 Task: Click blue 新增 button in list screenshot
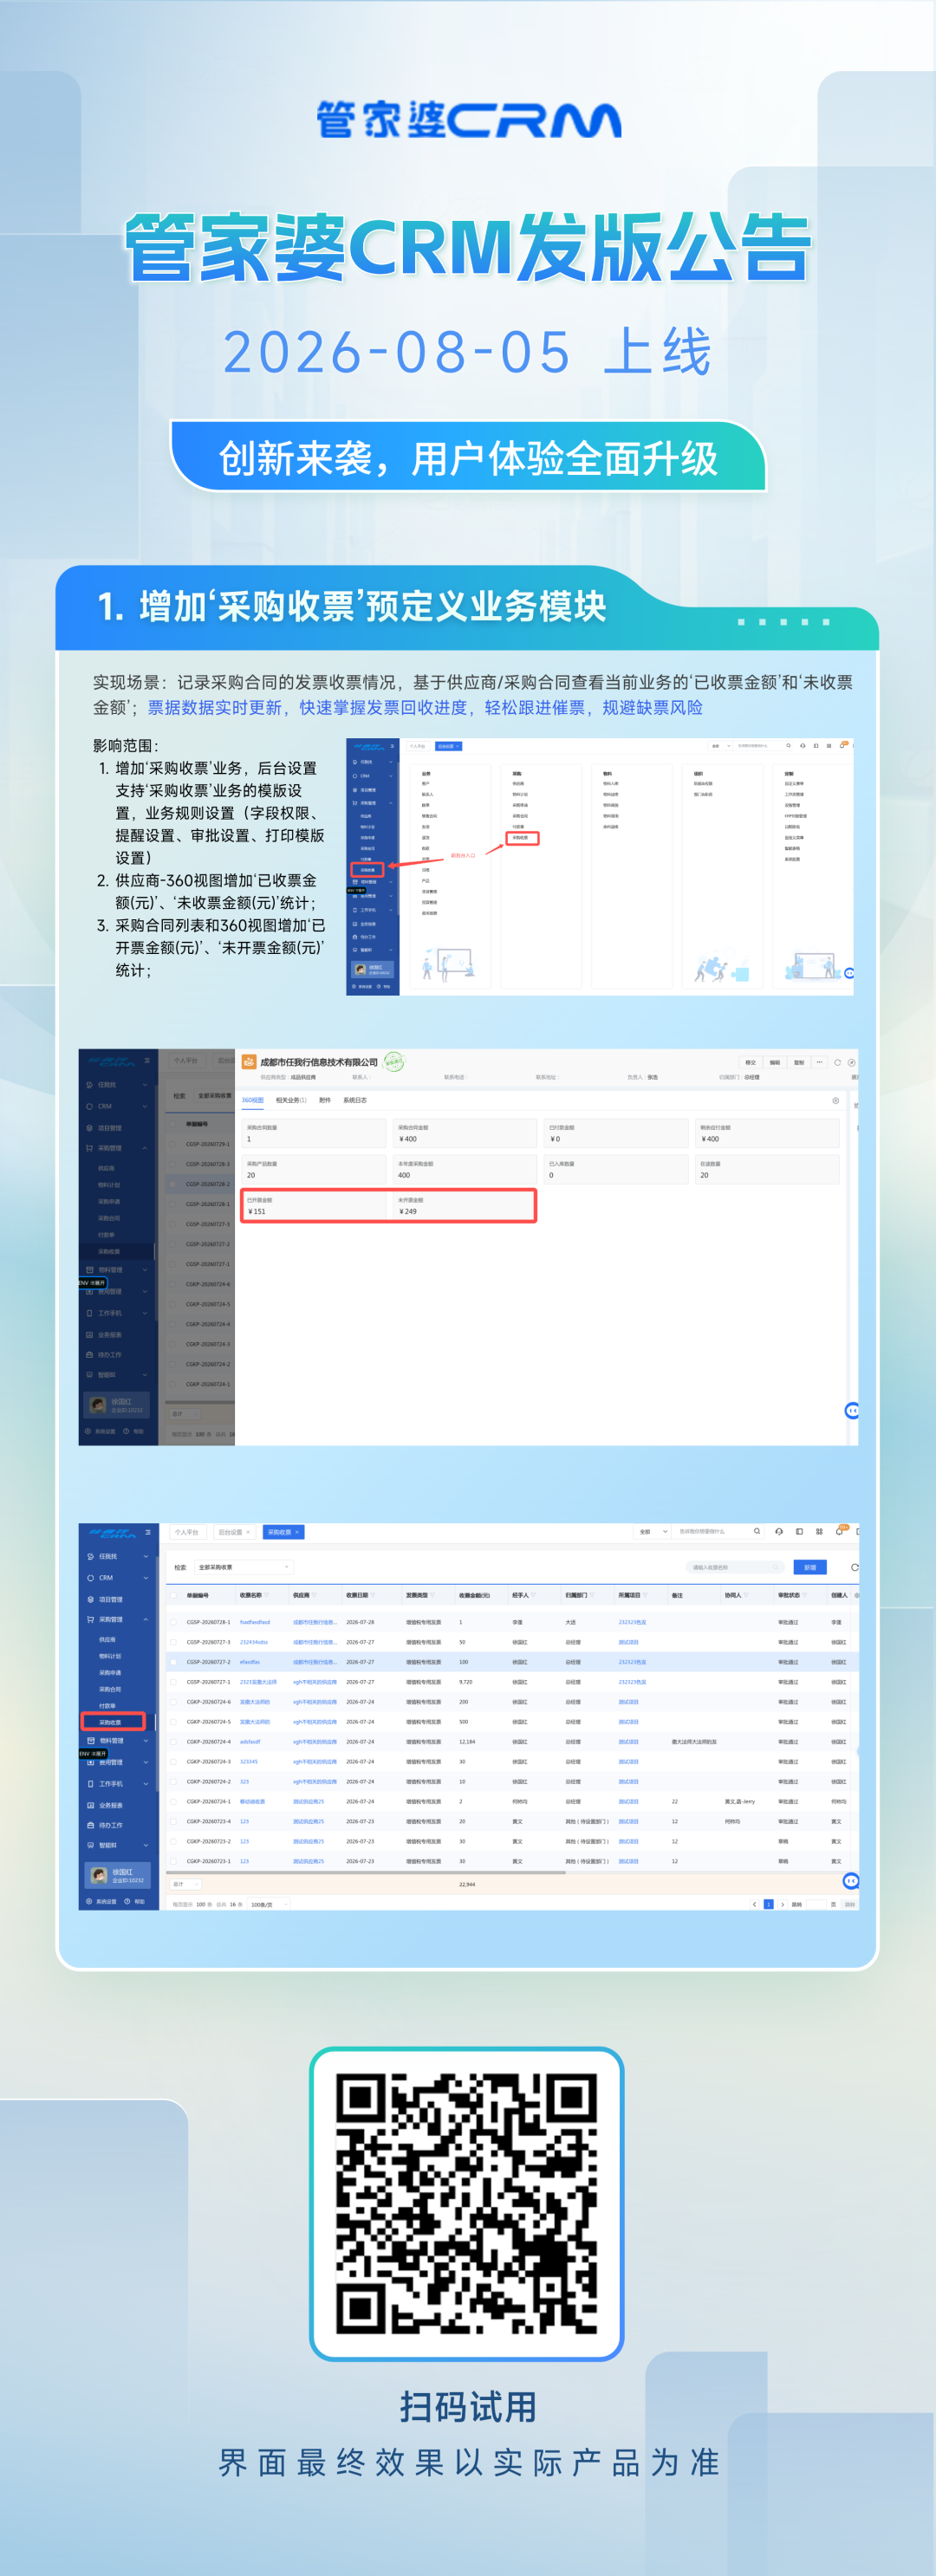tap(810, 1567)
